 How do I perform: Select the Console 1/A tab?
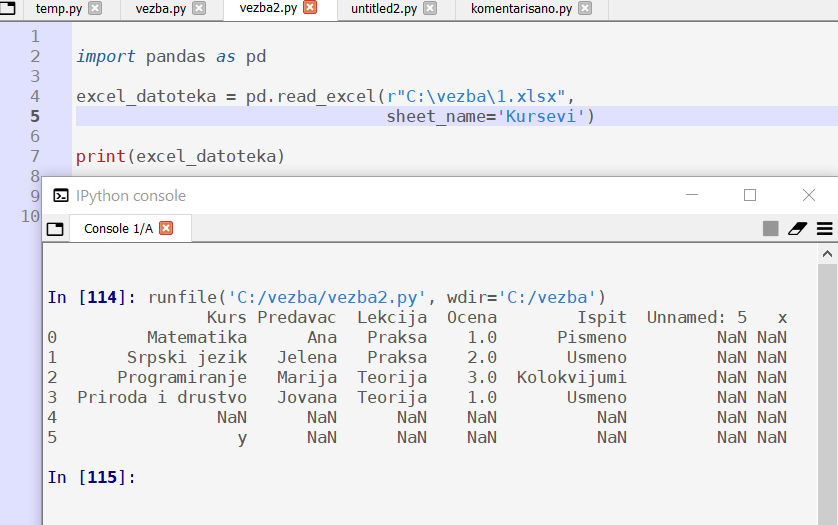118,229
